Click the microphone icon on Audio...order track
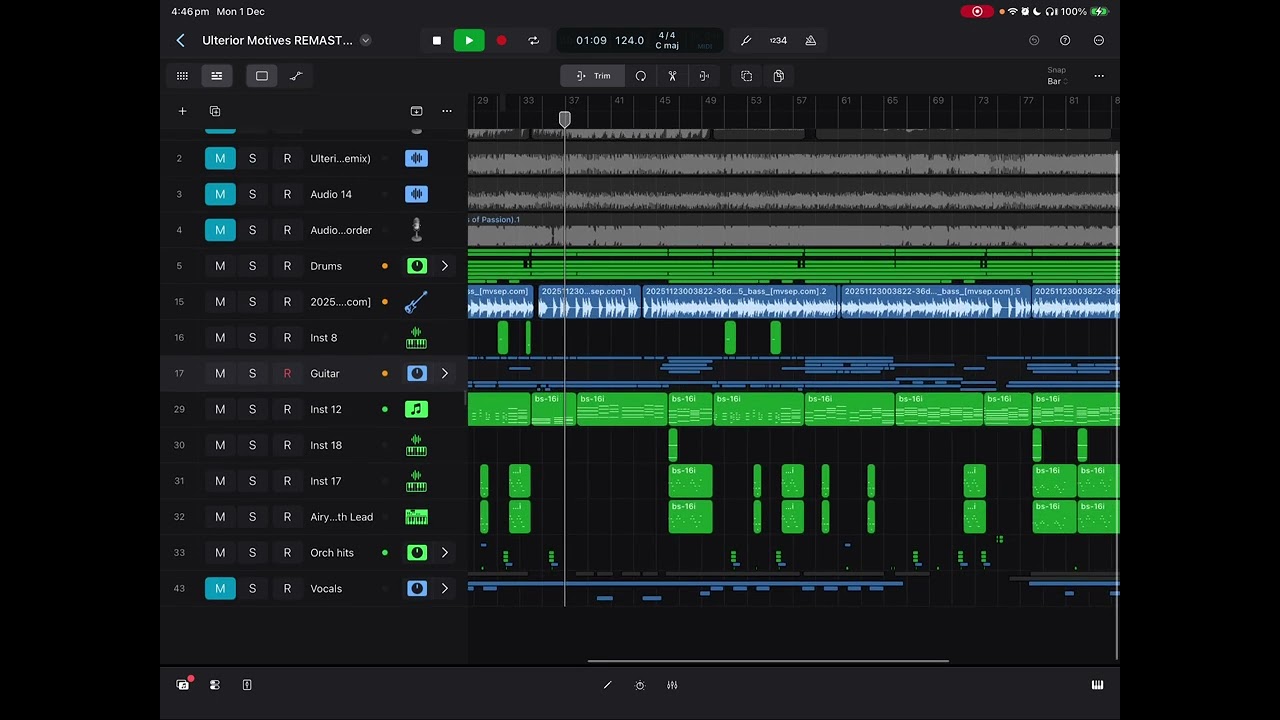This screenshot has height=720, width=1280. coord(417,230)
